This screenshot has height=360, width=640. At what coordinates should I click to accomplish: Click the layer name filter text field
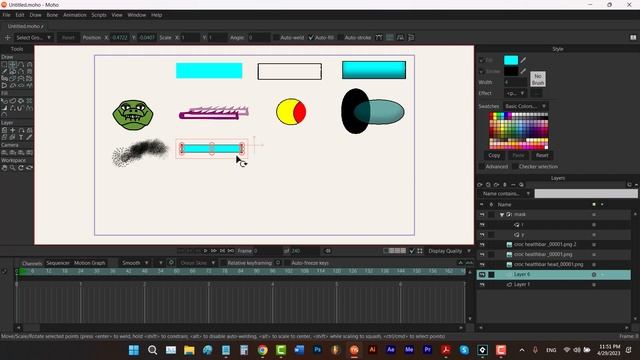586,193
